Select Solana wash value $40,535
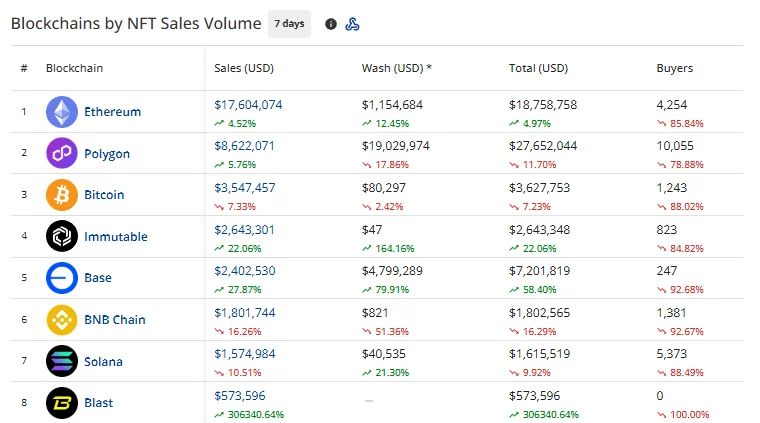Viewport: 760px width, 423px height. (x=383, y=354)
